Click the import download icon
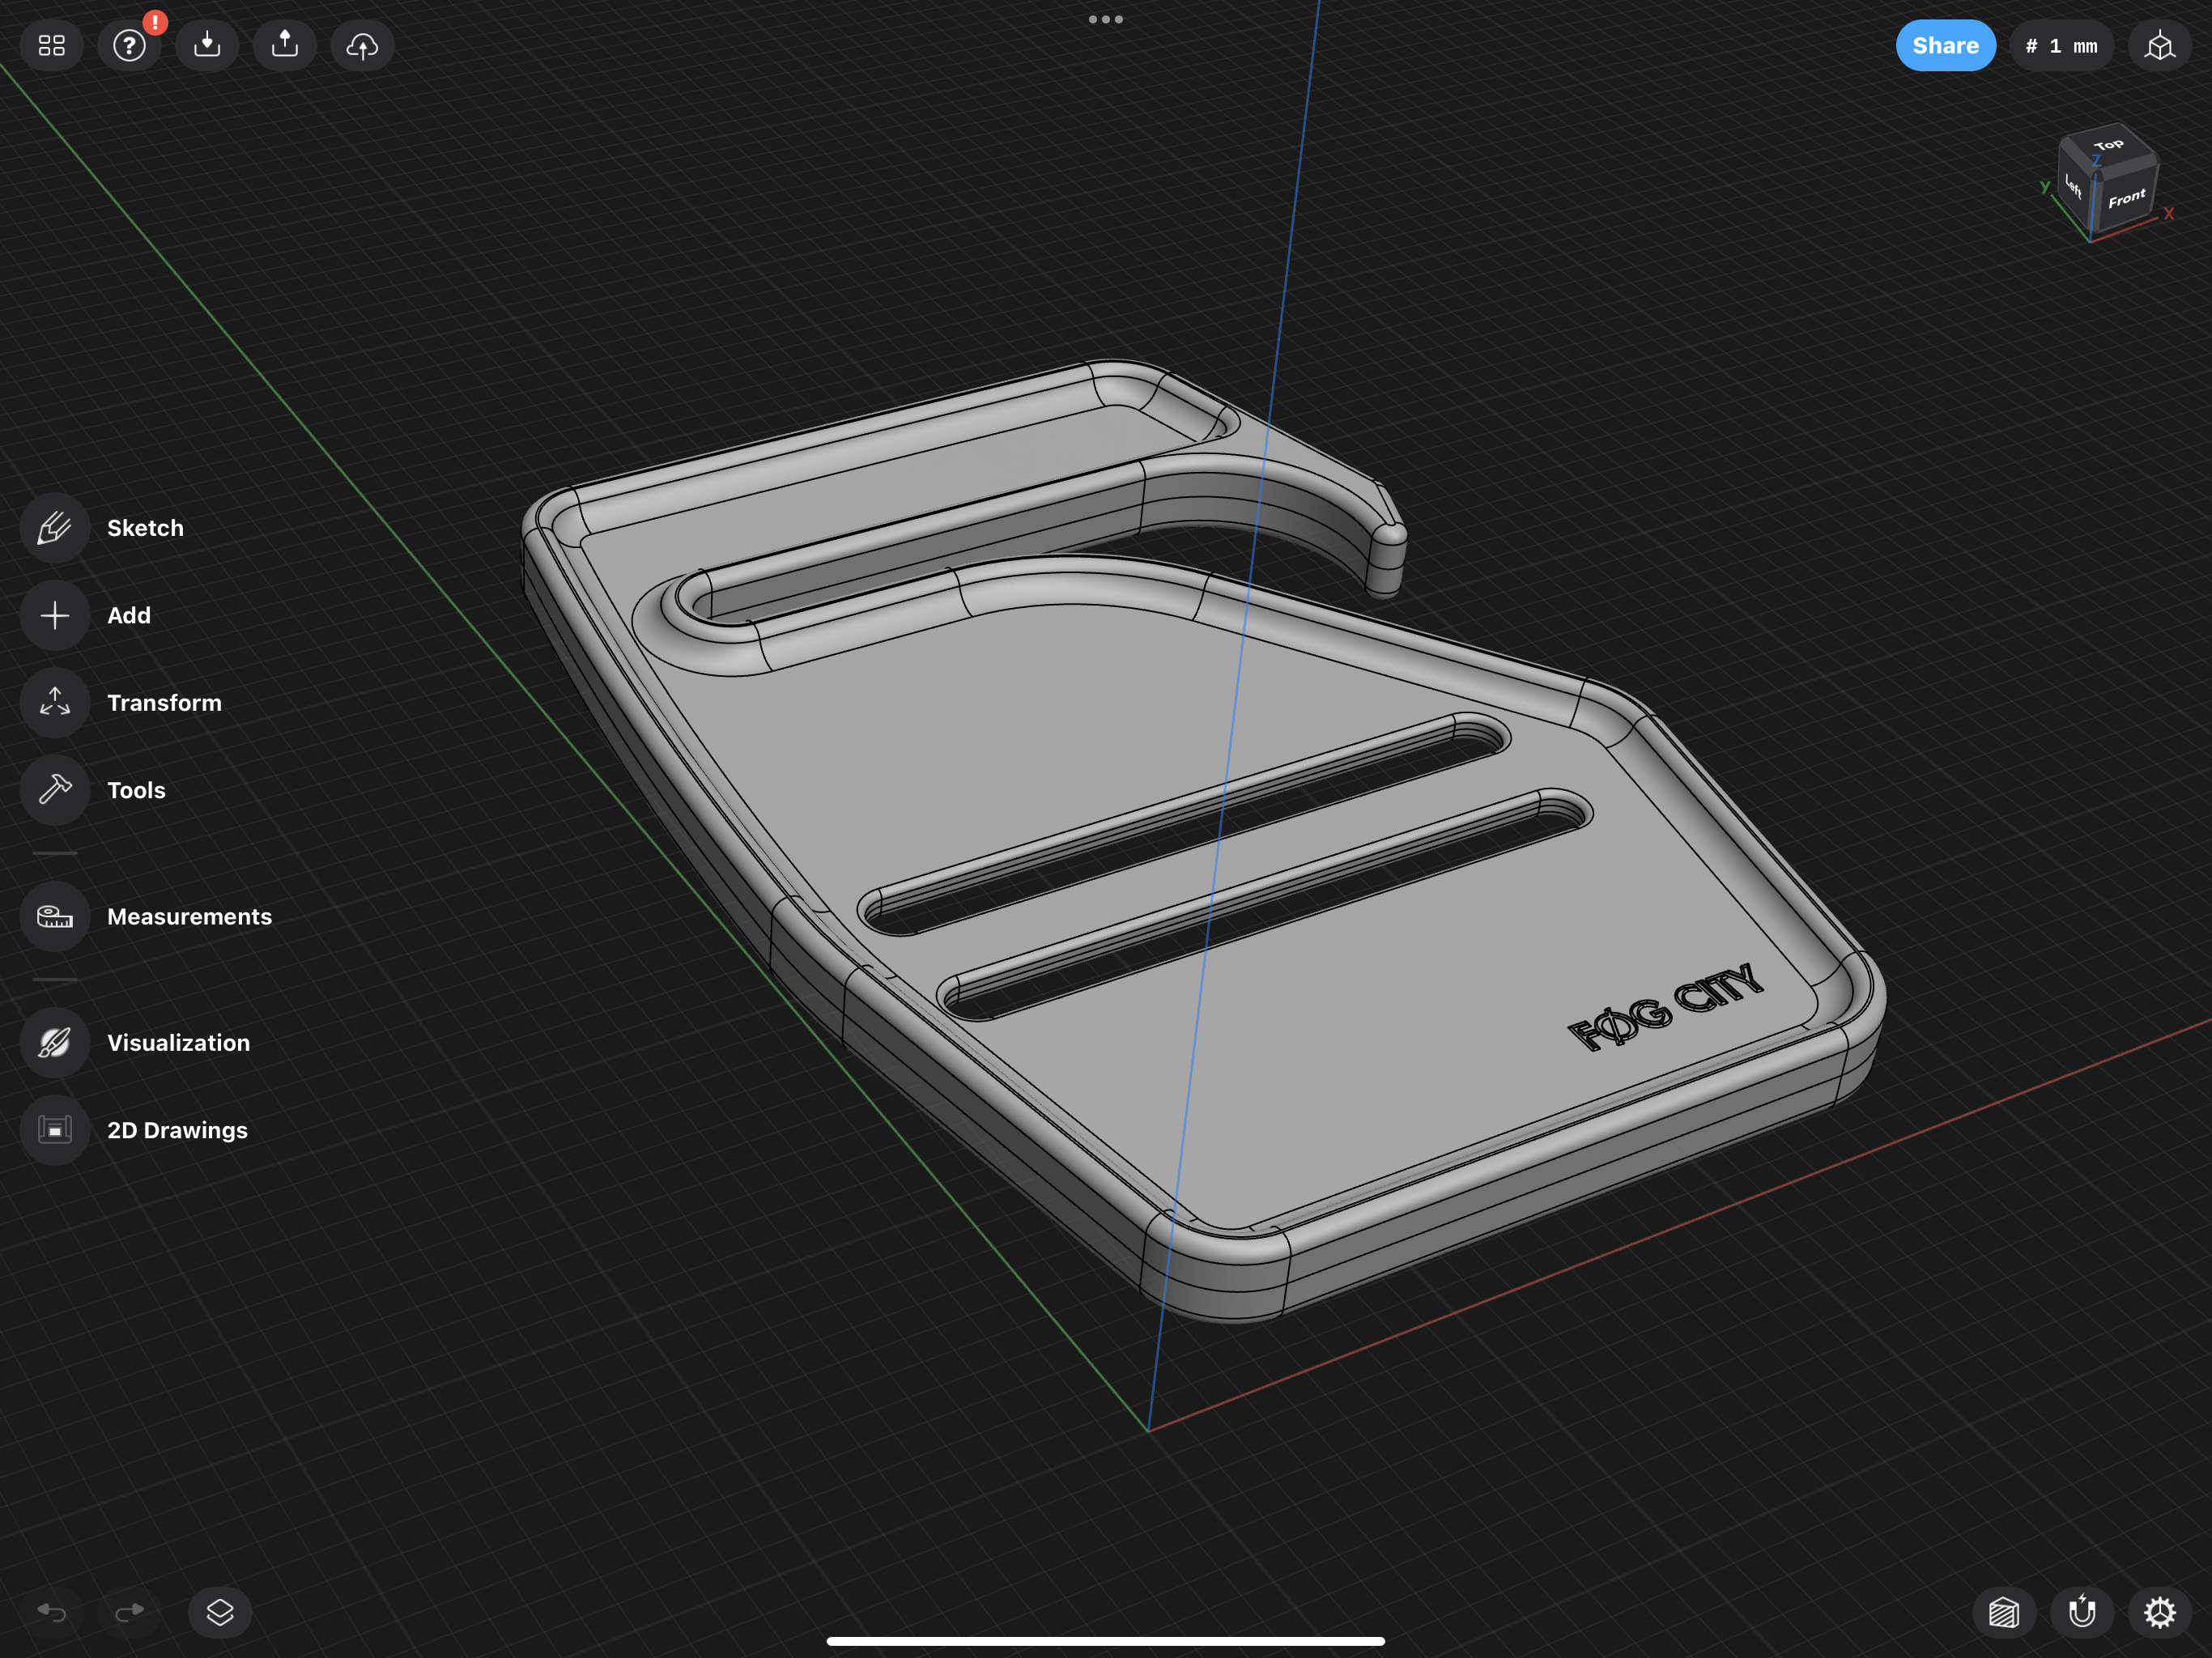 pos(207,46)
